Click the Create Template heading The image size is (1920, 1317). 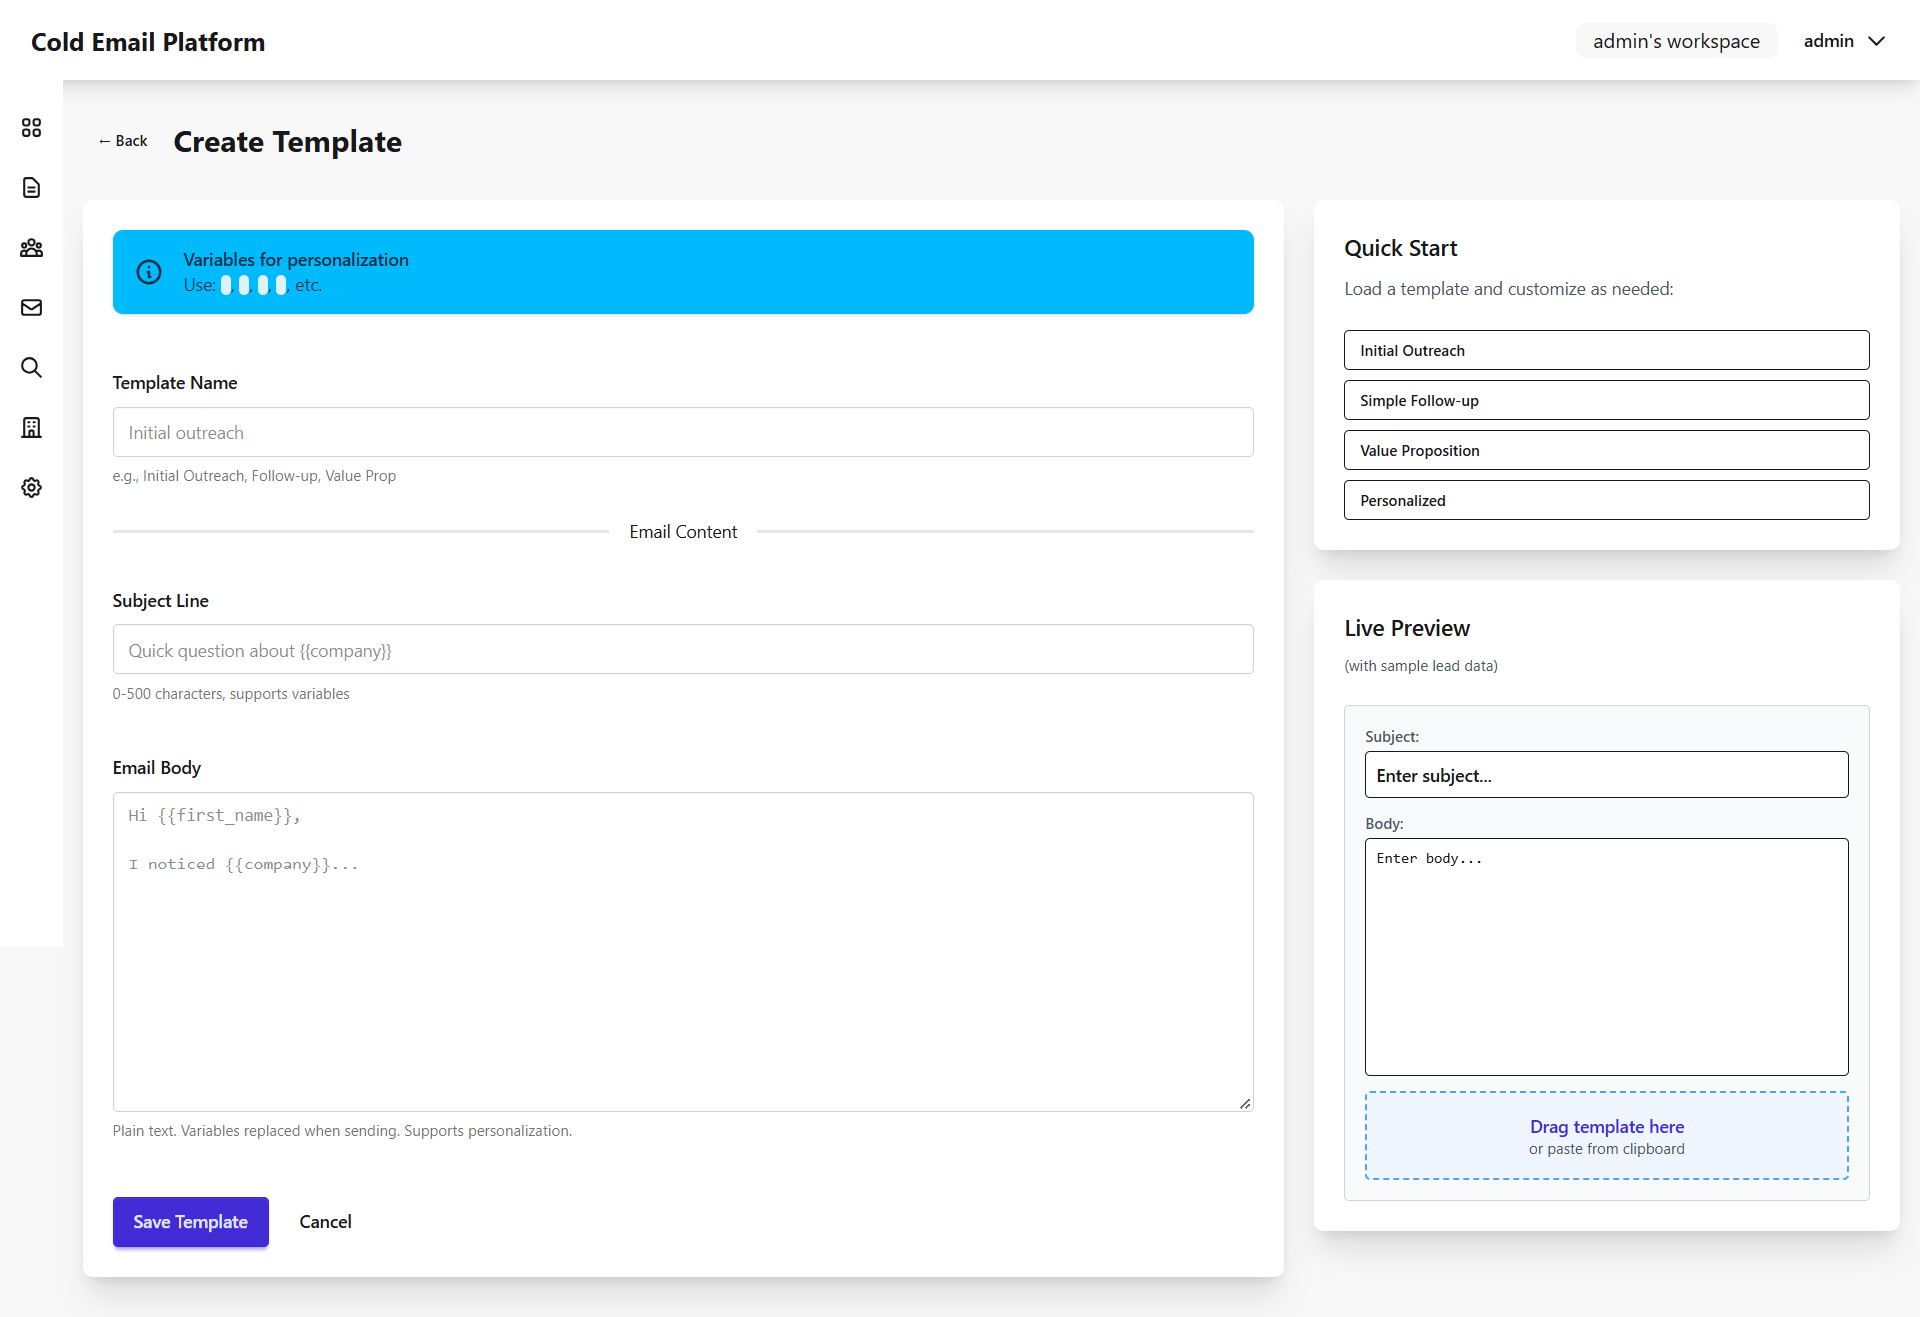click(x=288, y=142)
